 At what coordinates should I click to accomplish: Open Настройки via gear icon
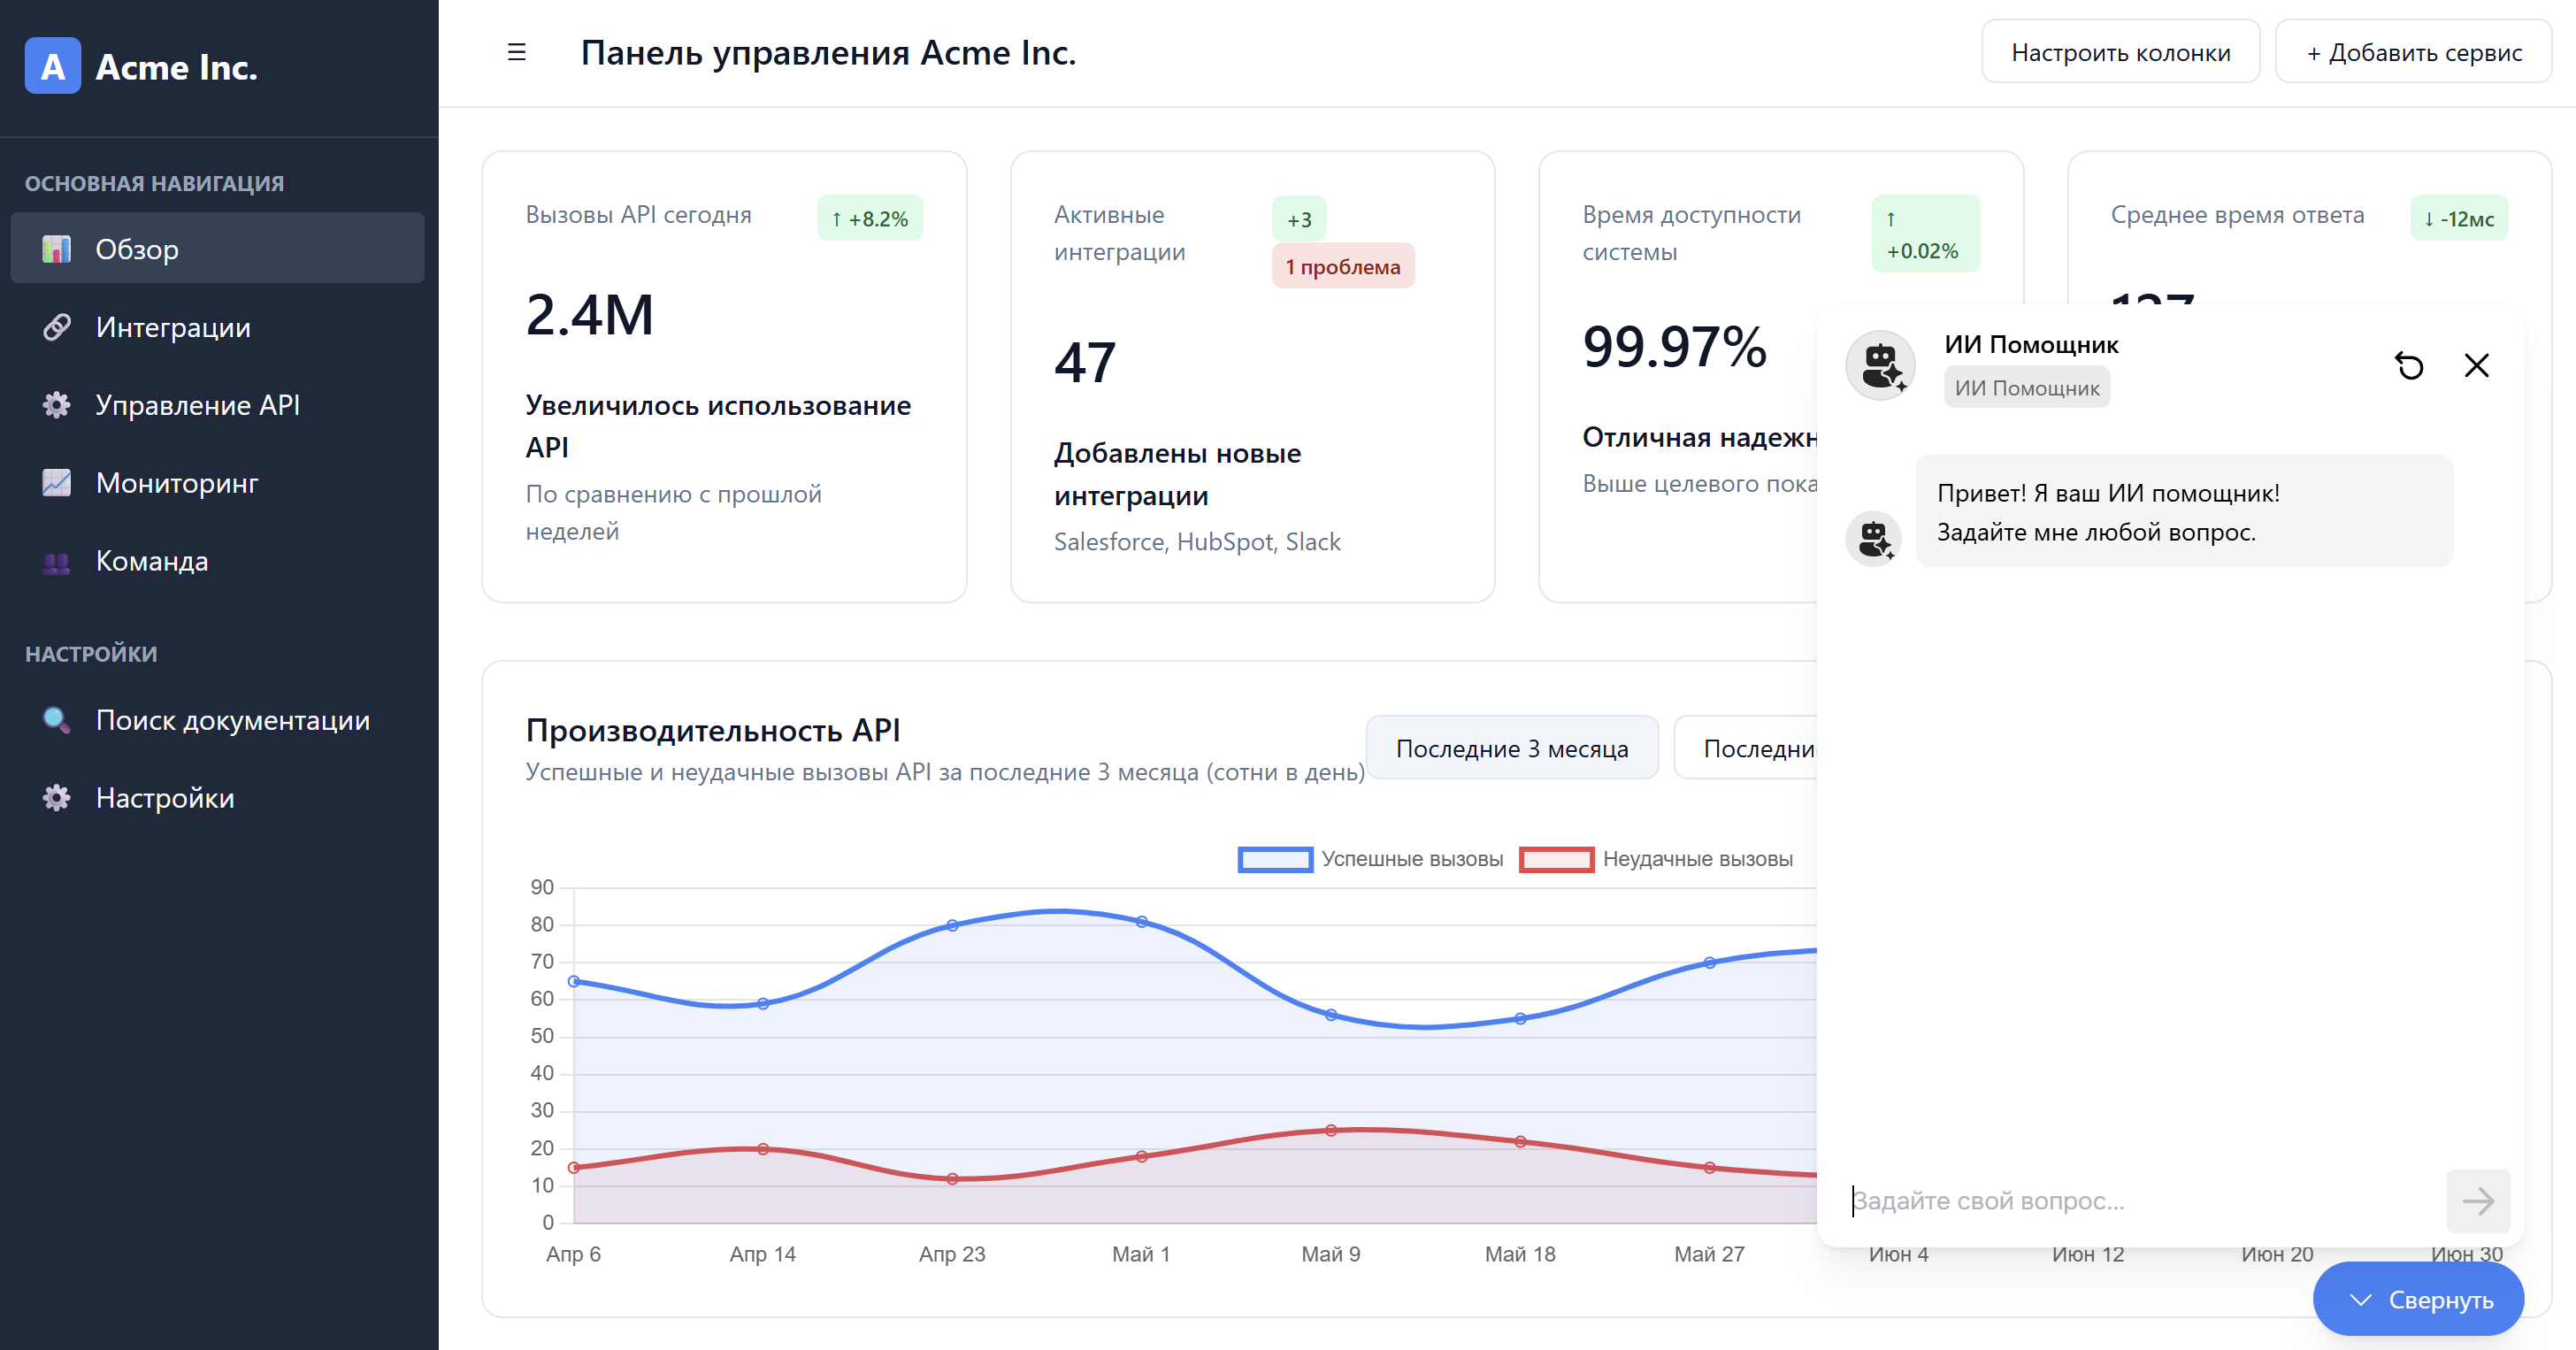55,798
